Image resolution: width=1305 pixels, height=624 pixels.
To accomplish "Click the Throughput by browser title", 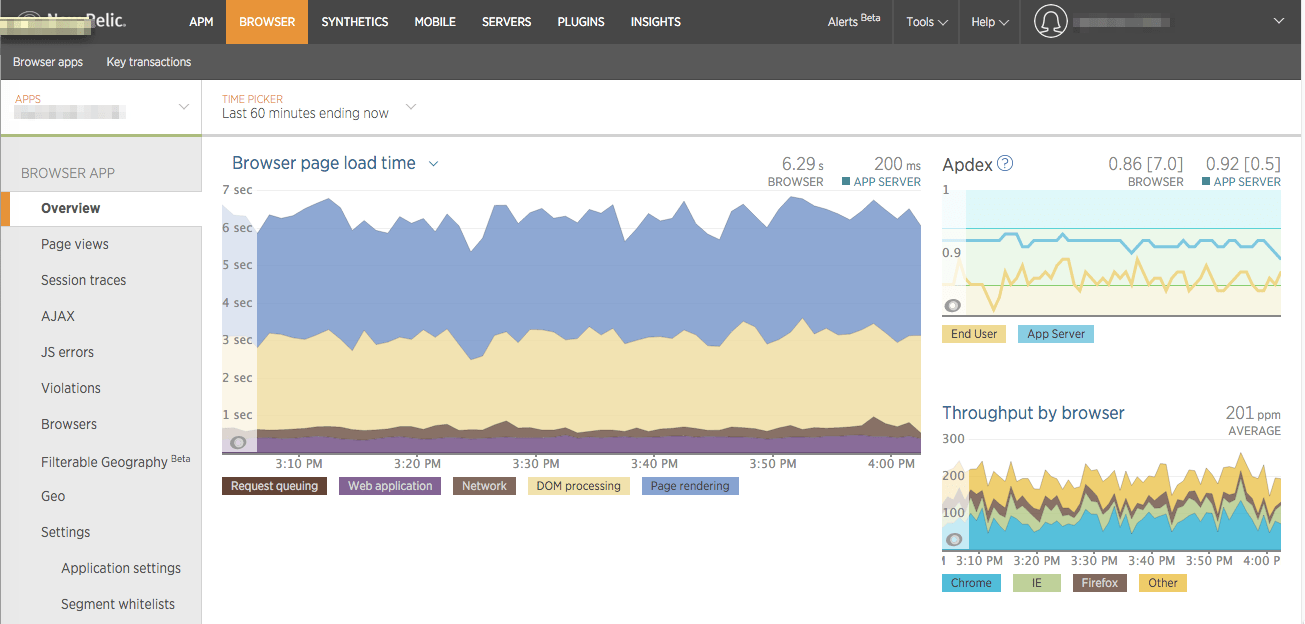I will click(1033, 413).
